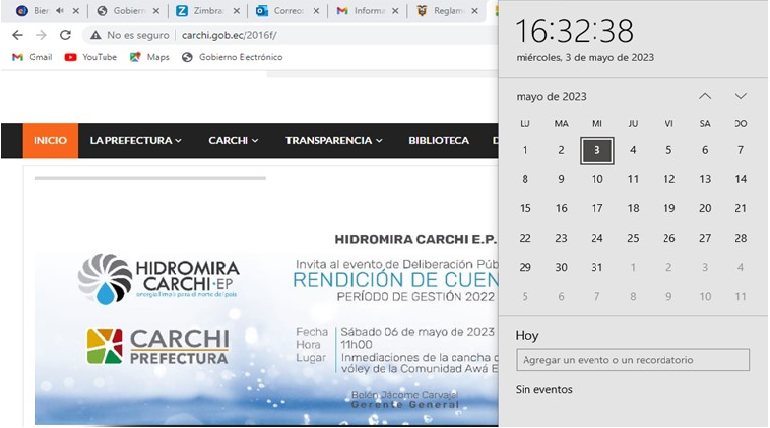Click the 'Agregar un evento' input field
Screen dimensions: 770x428
click(632, 360)
